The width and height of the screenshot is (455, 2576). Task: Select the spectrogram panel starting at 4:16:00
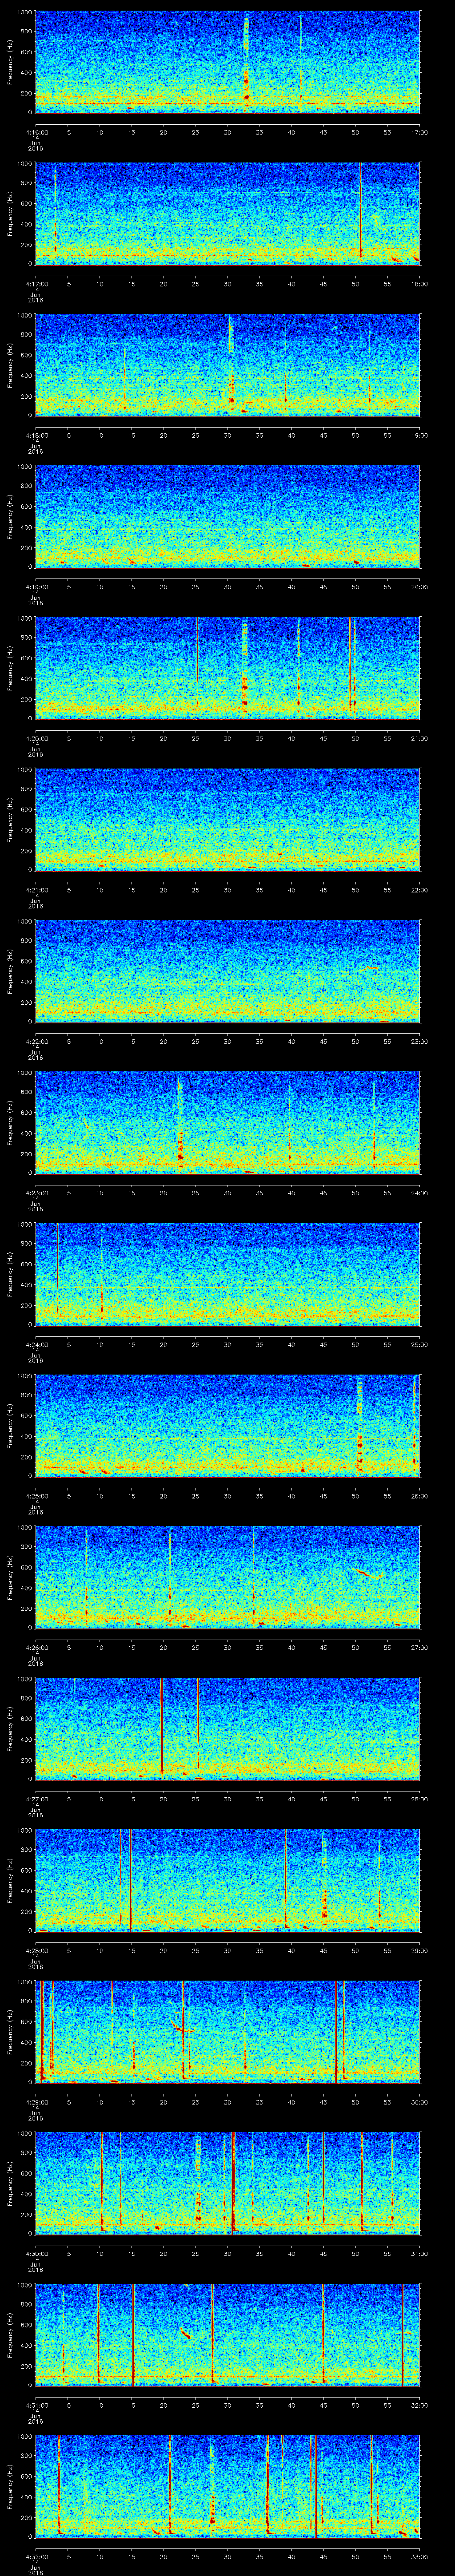tap(228, 62)
